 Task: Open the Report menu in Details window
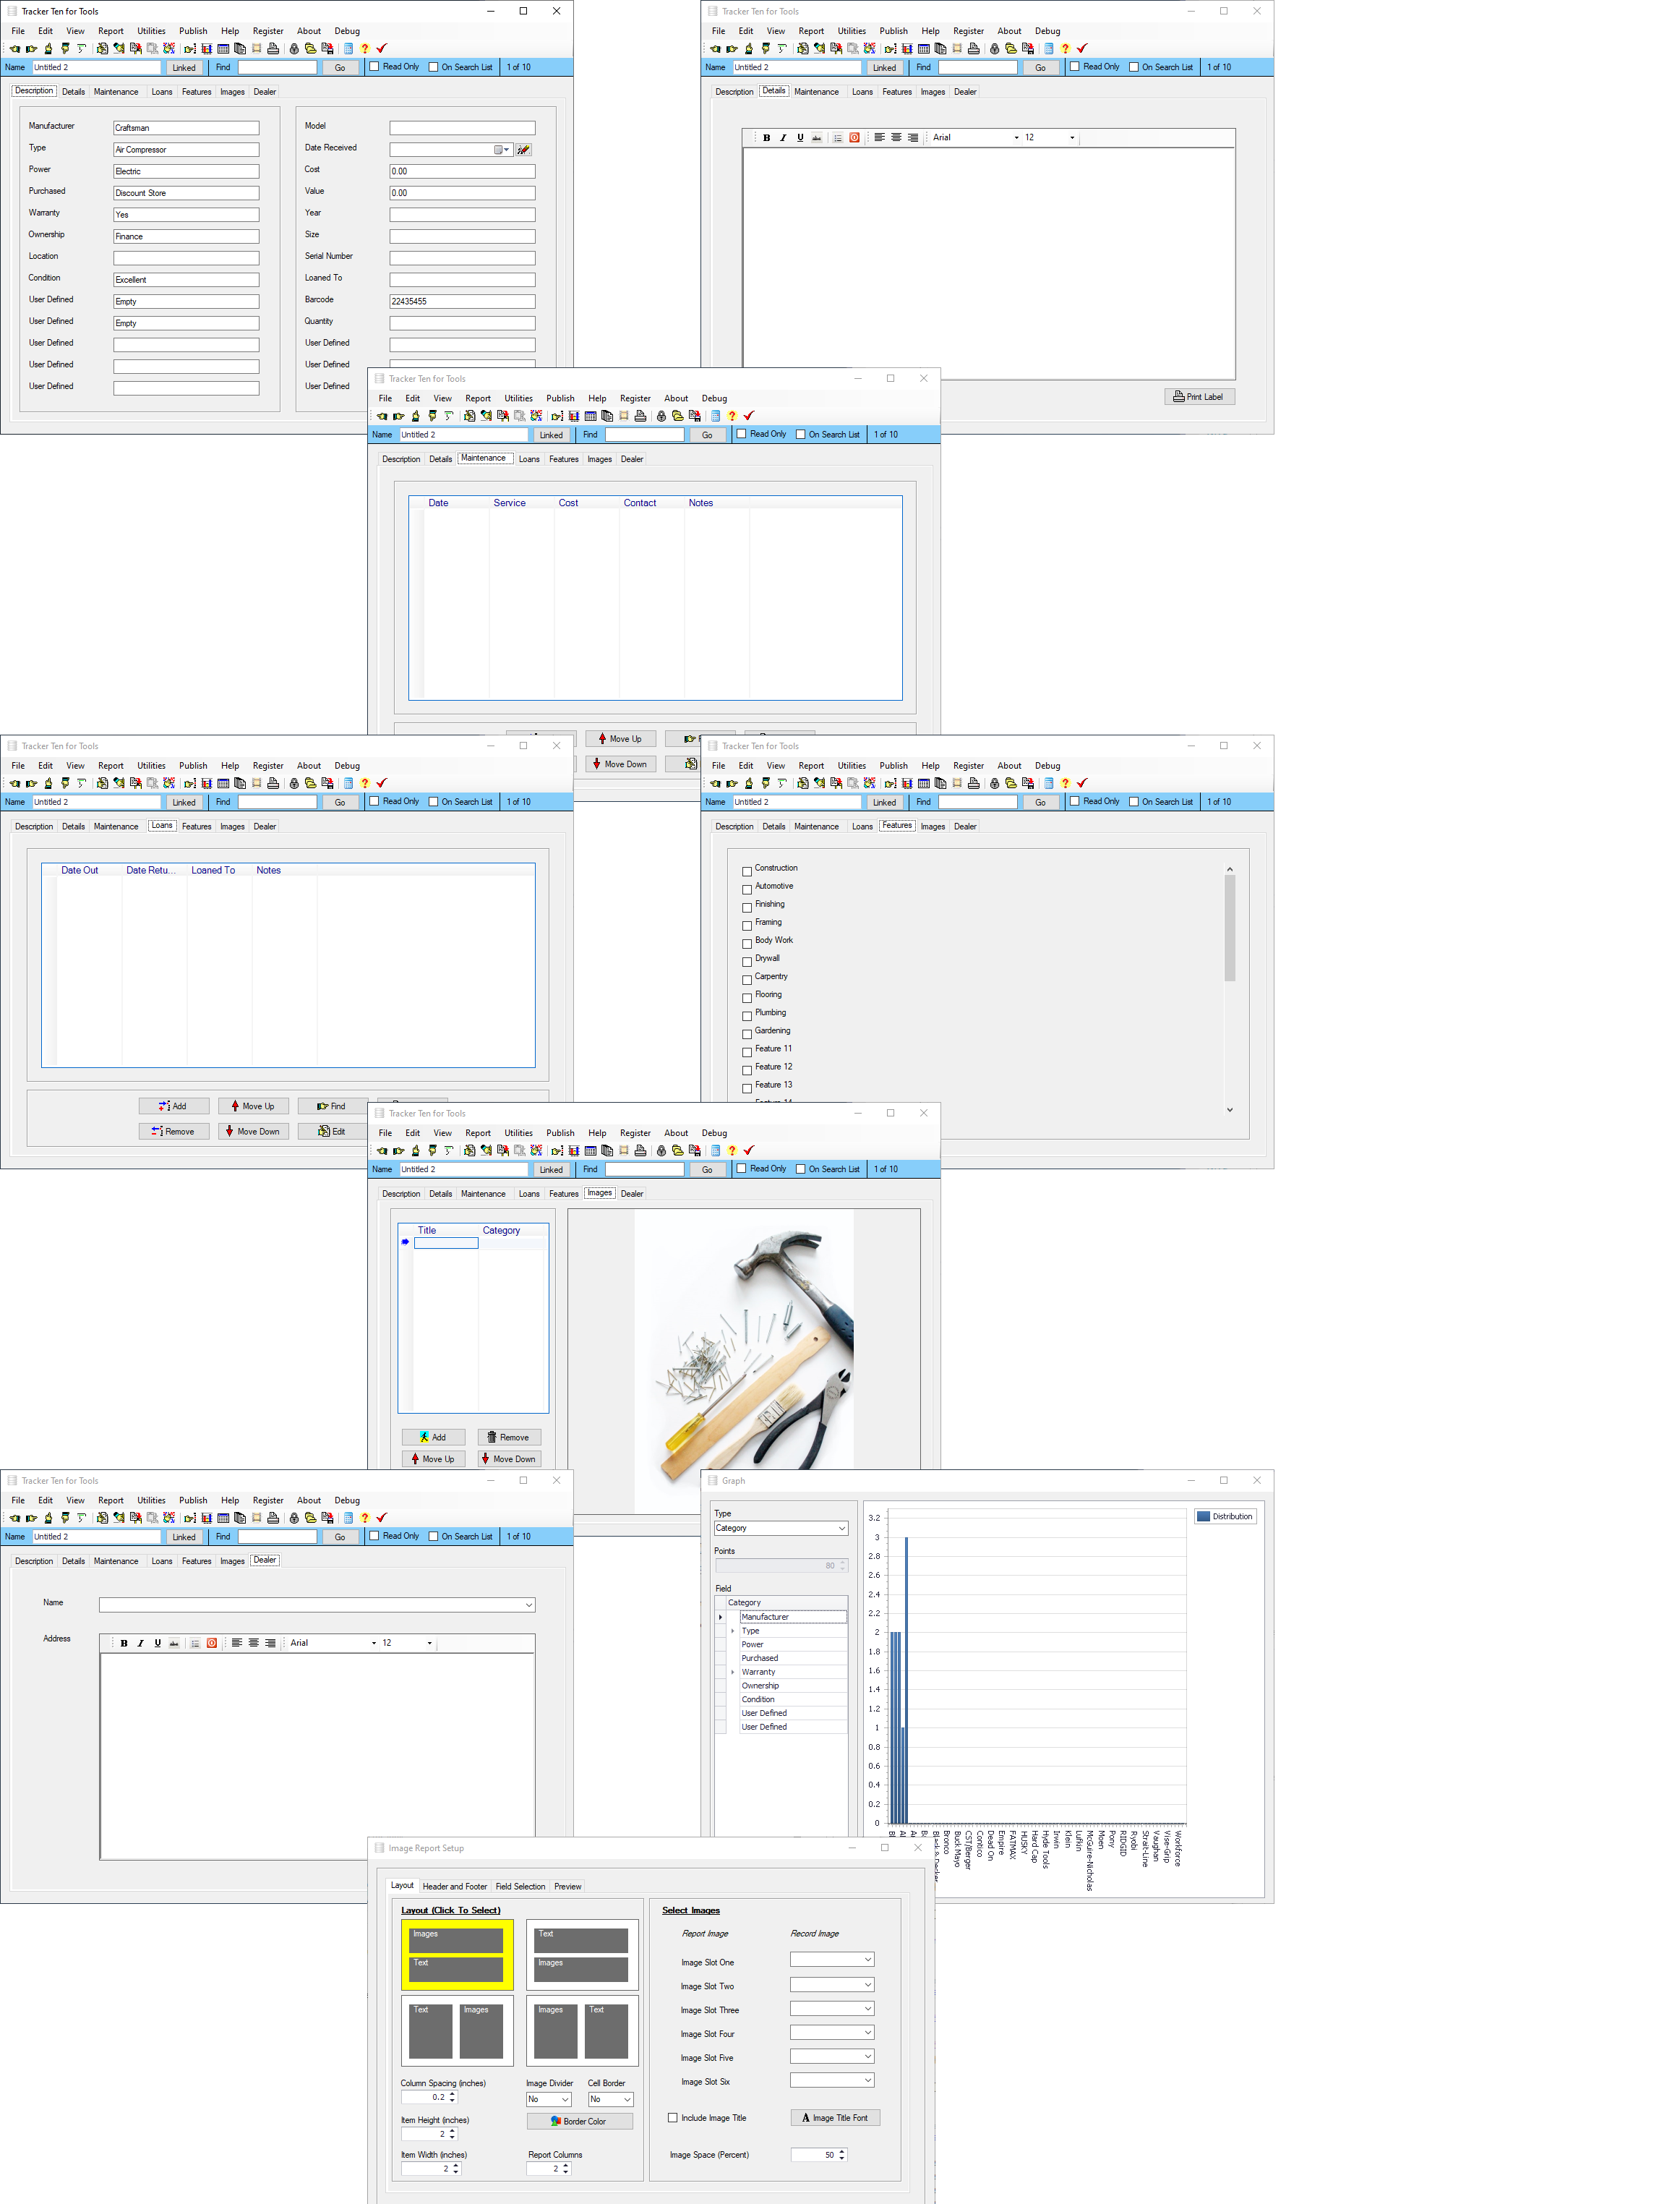click(x=811, y=31)
